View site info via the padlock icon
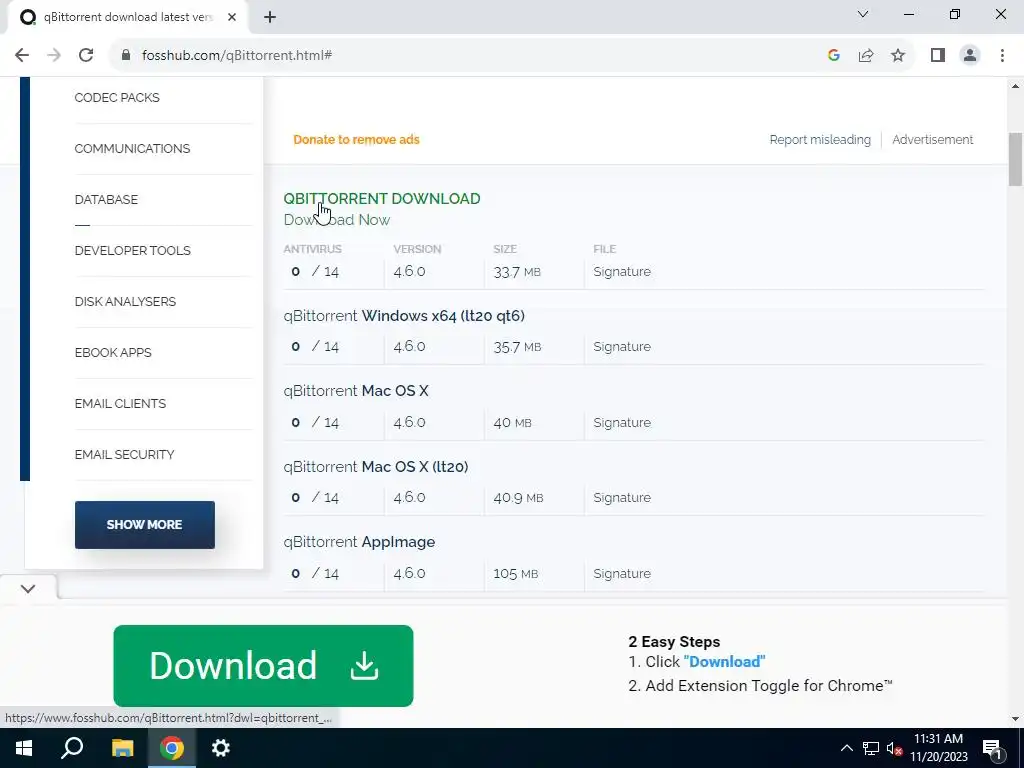 [126, 56]
